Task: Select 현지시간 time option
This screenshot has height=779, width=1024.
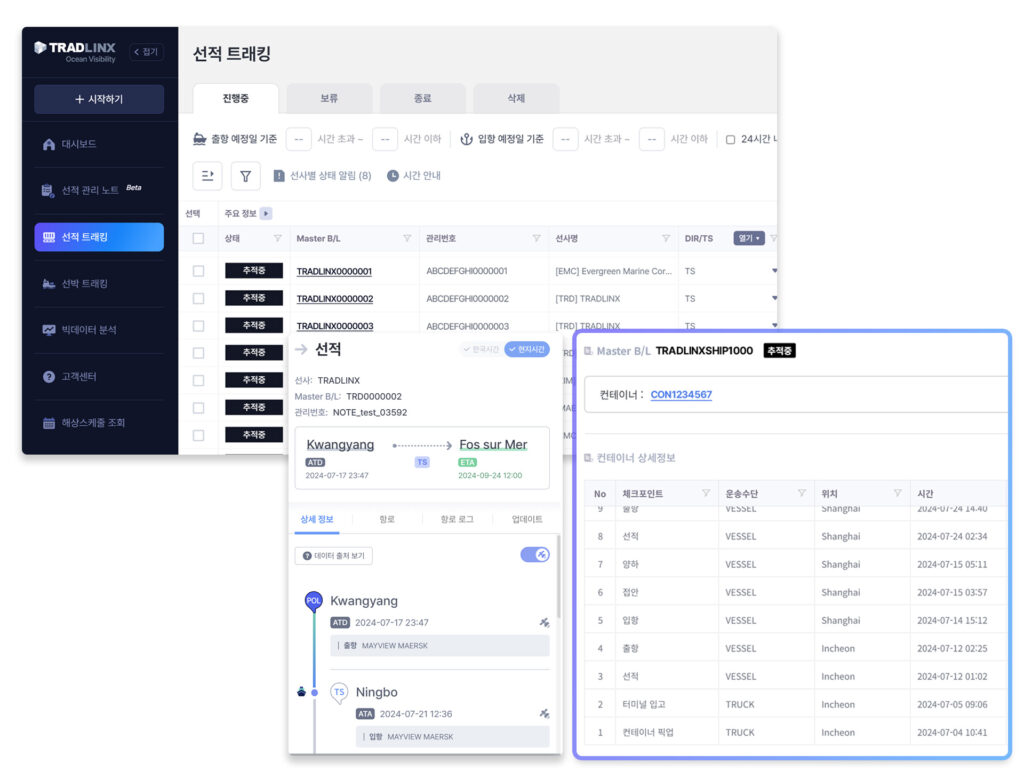Action: tap(527, 349)
